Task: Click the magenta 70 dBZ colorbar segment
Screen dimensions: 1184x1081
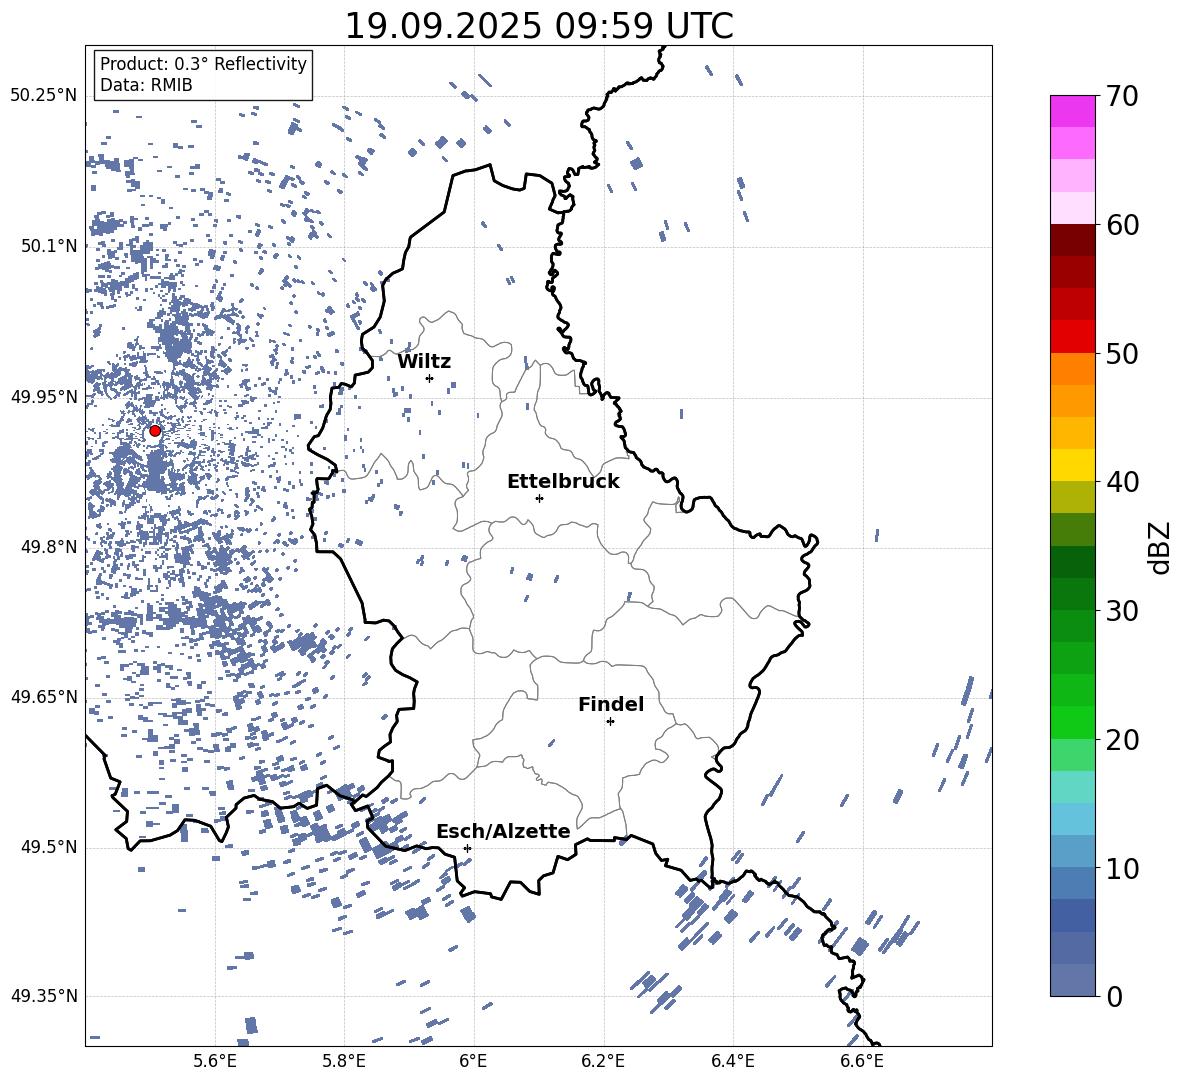Action: (1072, 111)
